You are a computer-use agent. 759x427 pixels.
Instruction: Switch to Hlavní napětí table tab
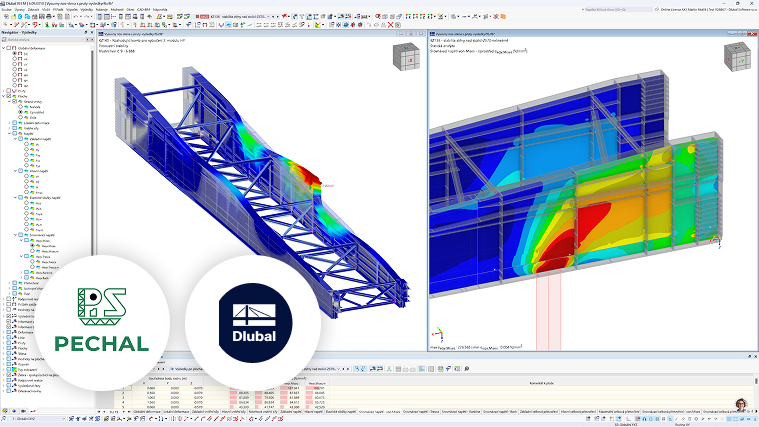tap(314, 412)
